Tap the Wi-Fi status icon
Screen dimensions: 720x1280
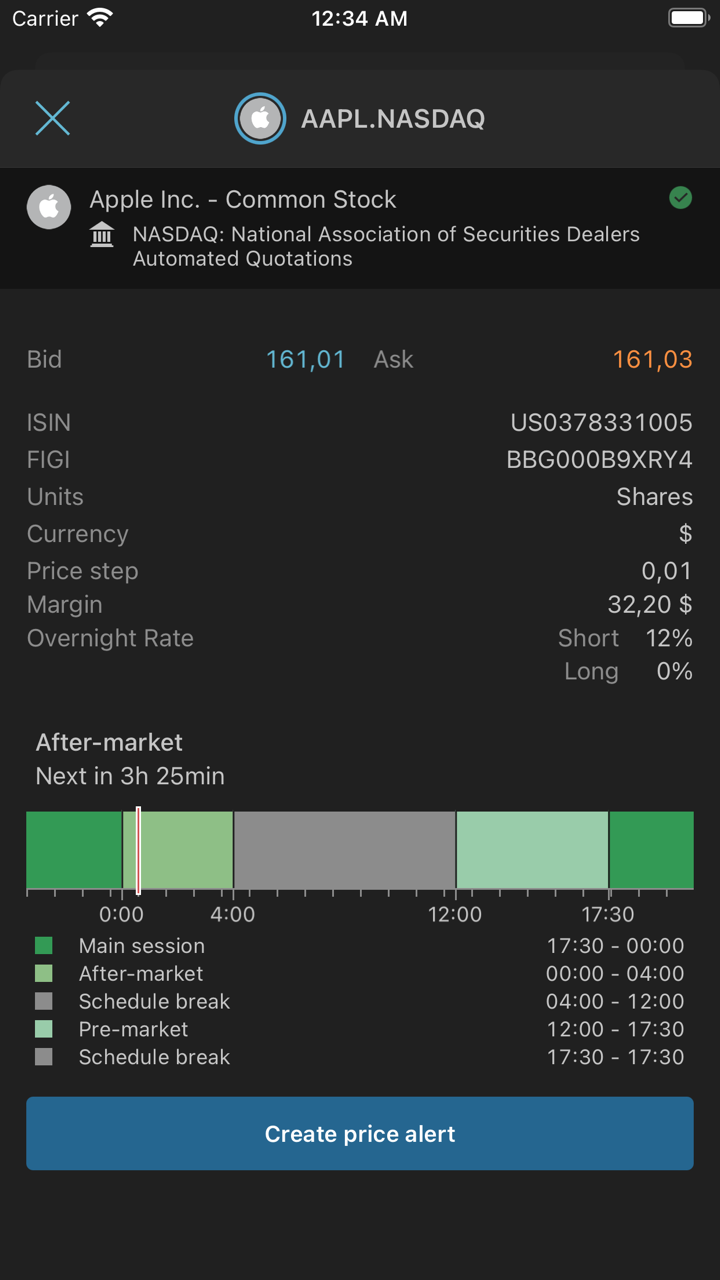[100, 17]
